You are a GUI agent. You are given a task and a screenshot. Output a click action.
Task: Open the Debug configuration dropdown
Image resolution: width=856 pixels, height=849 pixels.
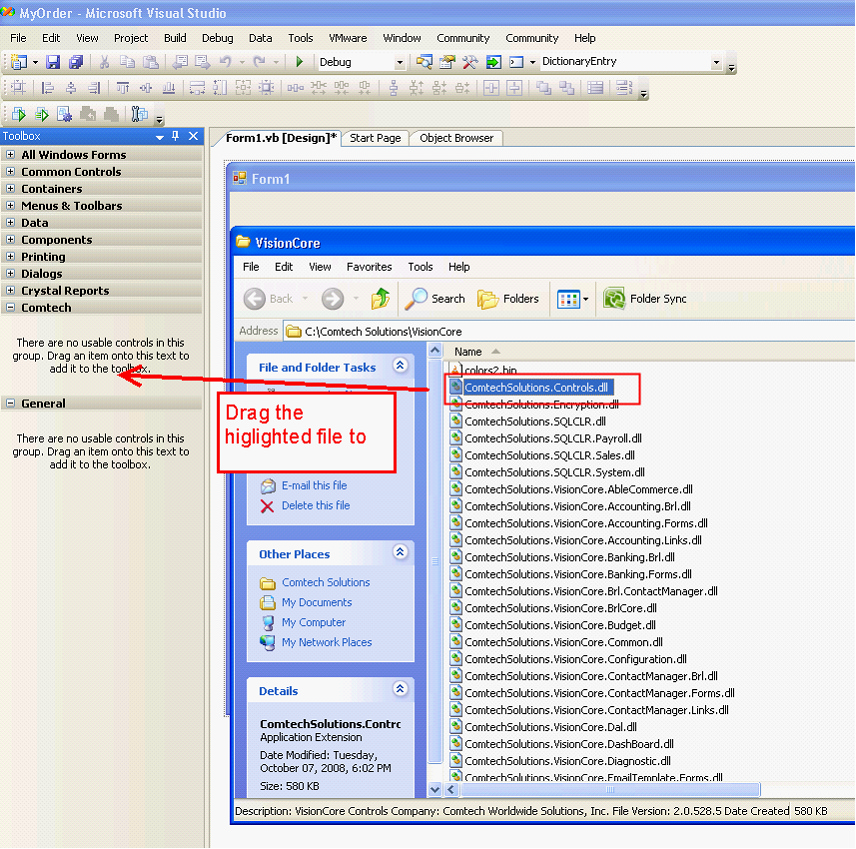[x=400, y=62]
